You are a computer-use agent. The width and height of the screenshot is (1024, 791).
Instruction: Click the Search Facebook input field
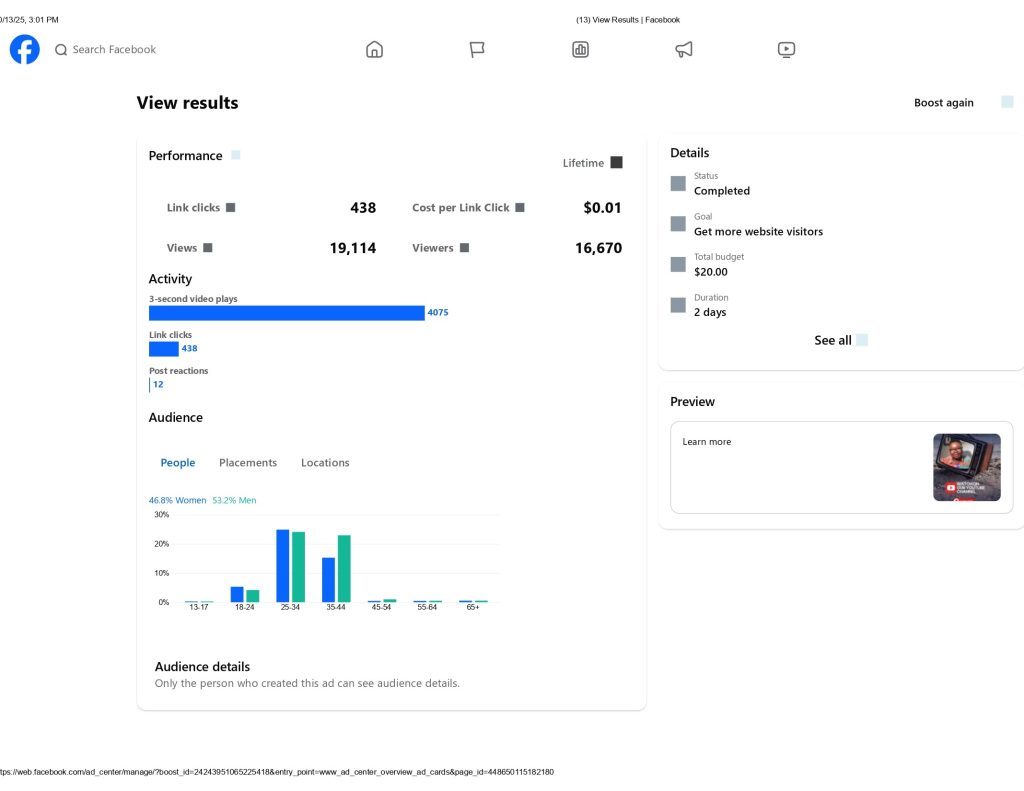[114, 49]
